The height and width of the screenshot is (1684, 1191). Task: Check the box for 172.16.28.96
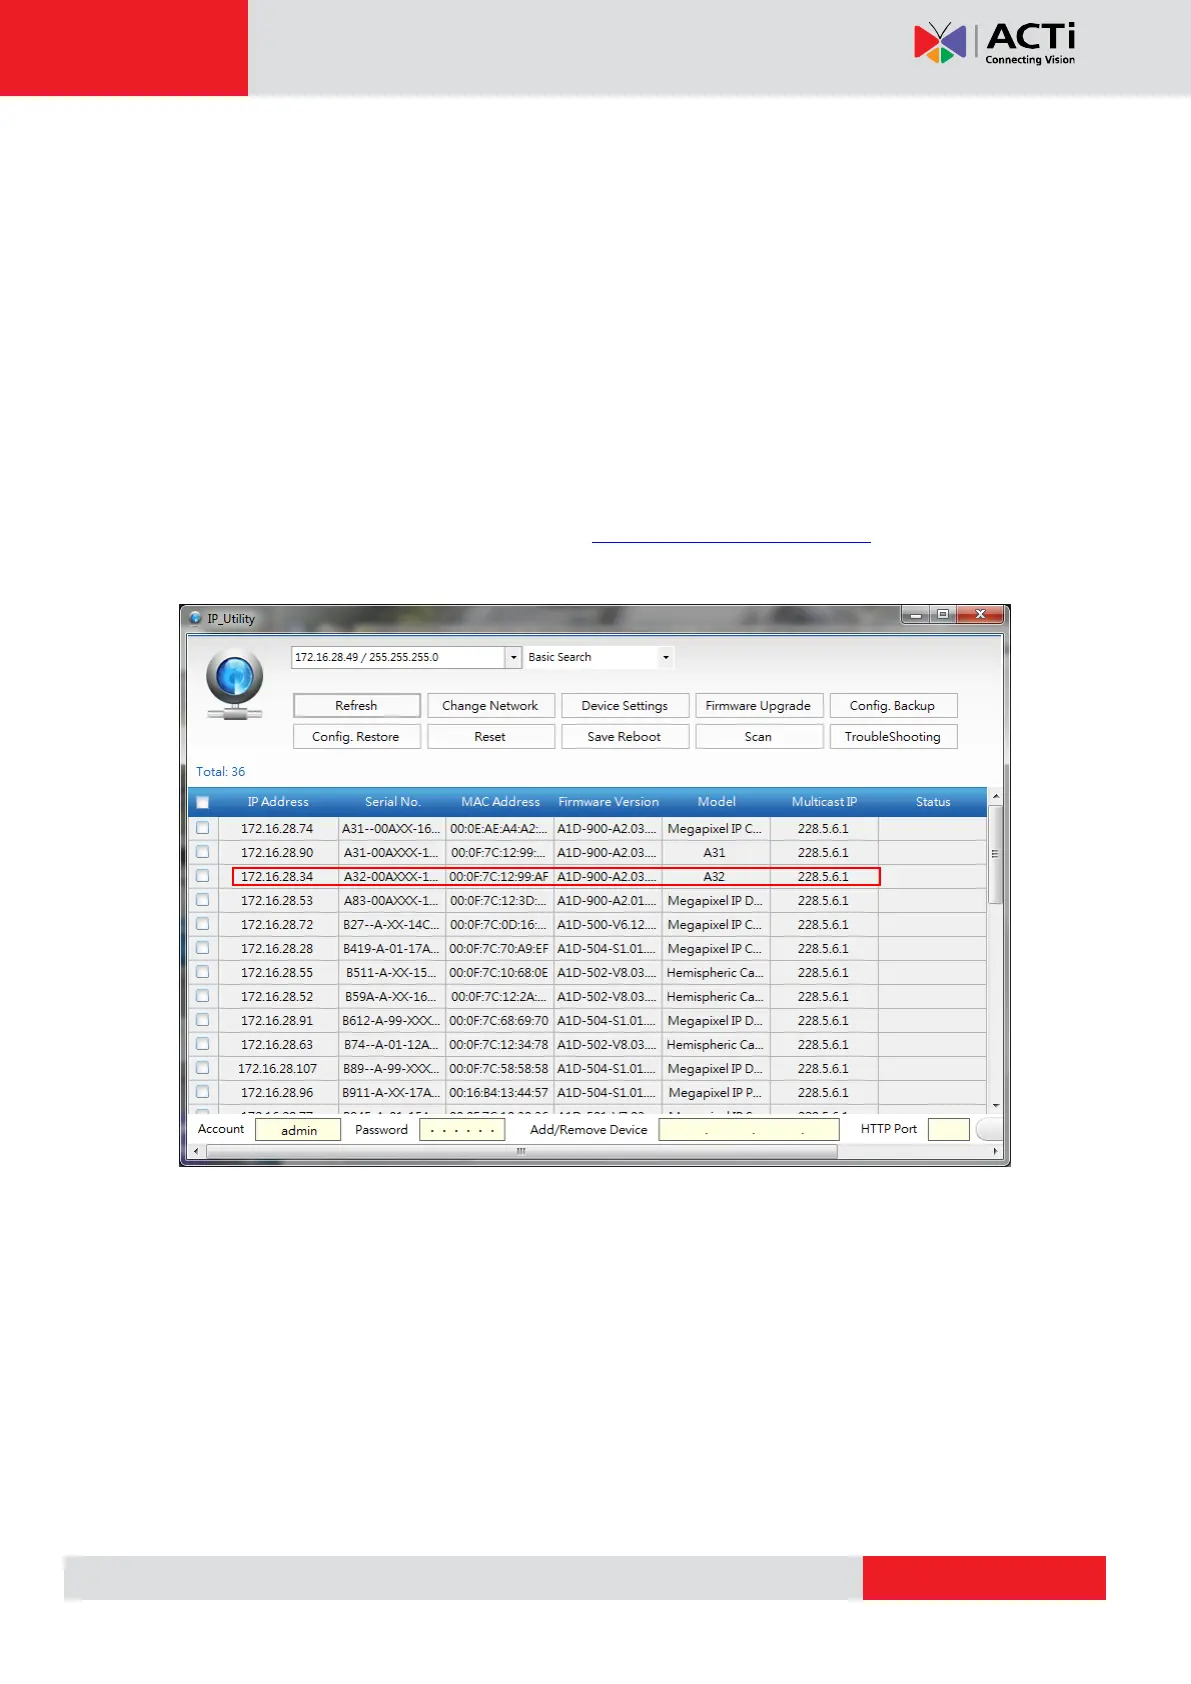pyautogui.click(x=203, y=1092)
